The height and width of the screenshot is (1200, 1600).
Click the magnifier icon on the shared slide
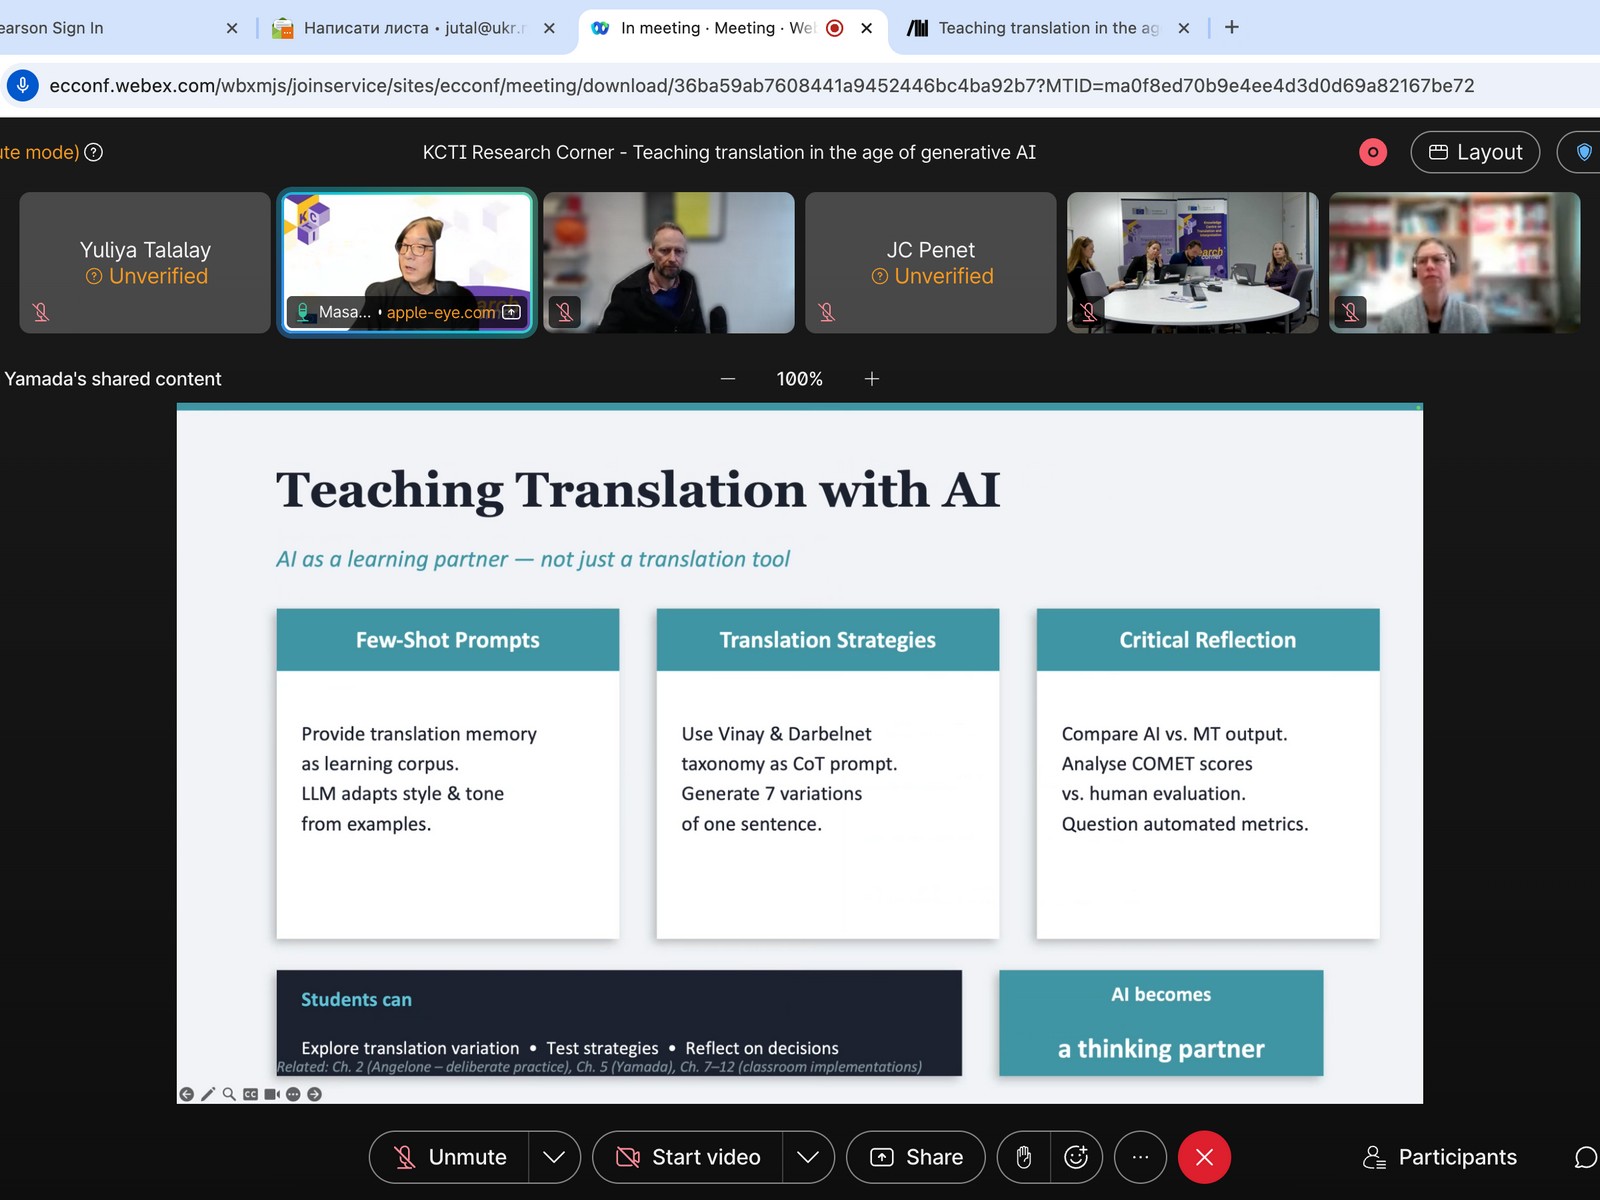(x=229, y=1094)
